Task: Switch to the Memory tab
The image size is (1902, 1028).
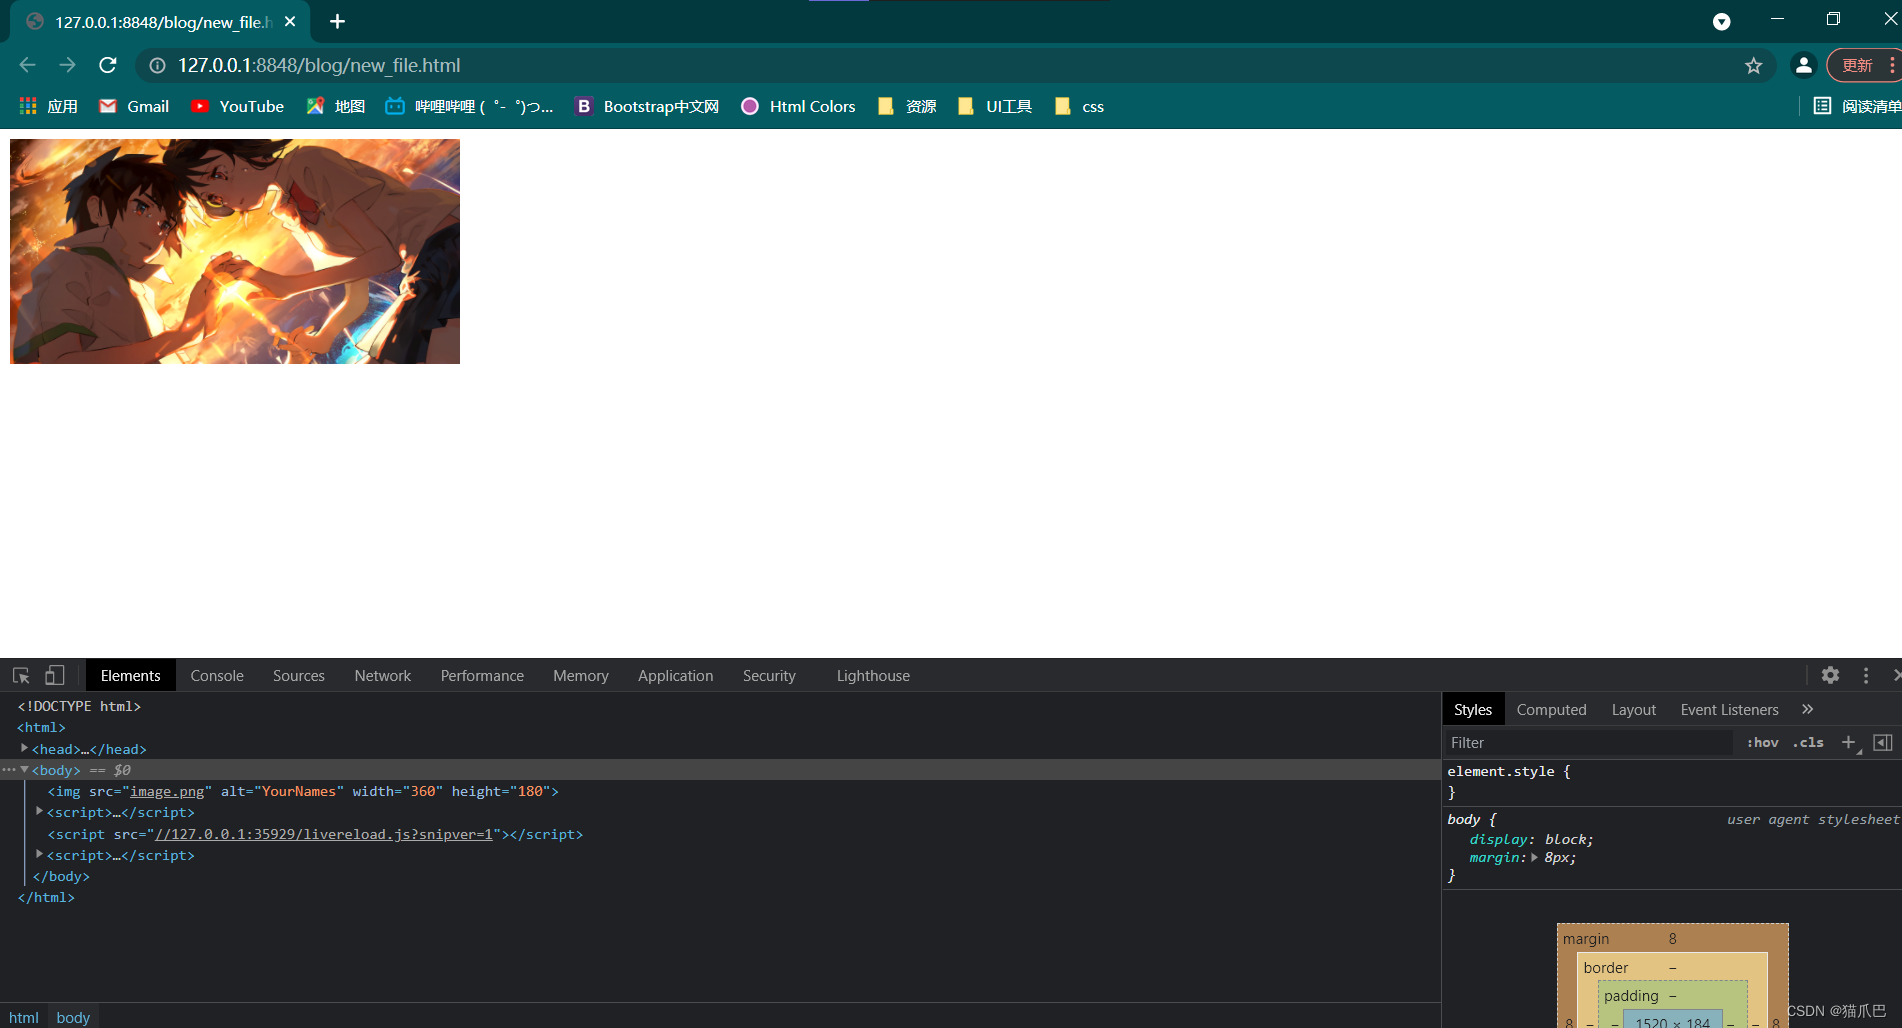Action: (581, 676)
